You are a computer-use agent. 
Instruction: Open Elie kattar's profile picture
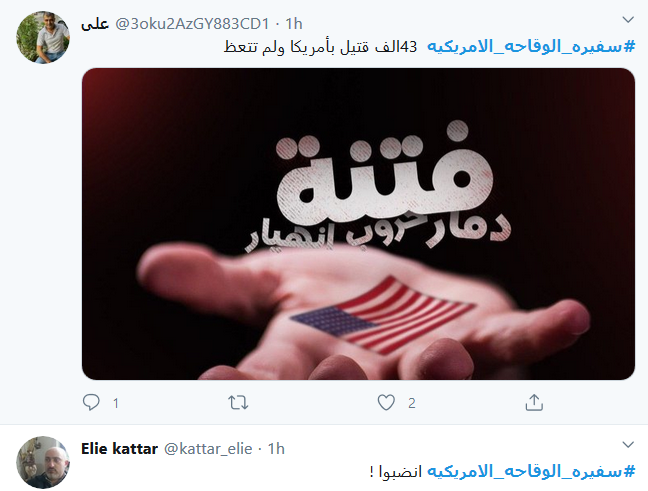(x=43, y=462)
